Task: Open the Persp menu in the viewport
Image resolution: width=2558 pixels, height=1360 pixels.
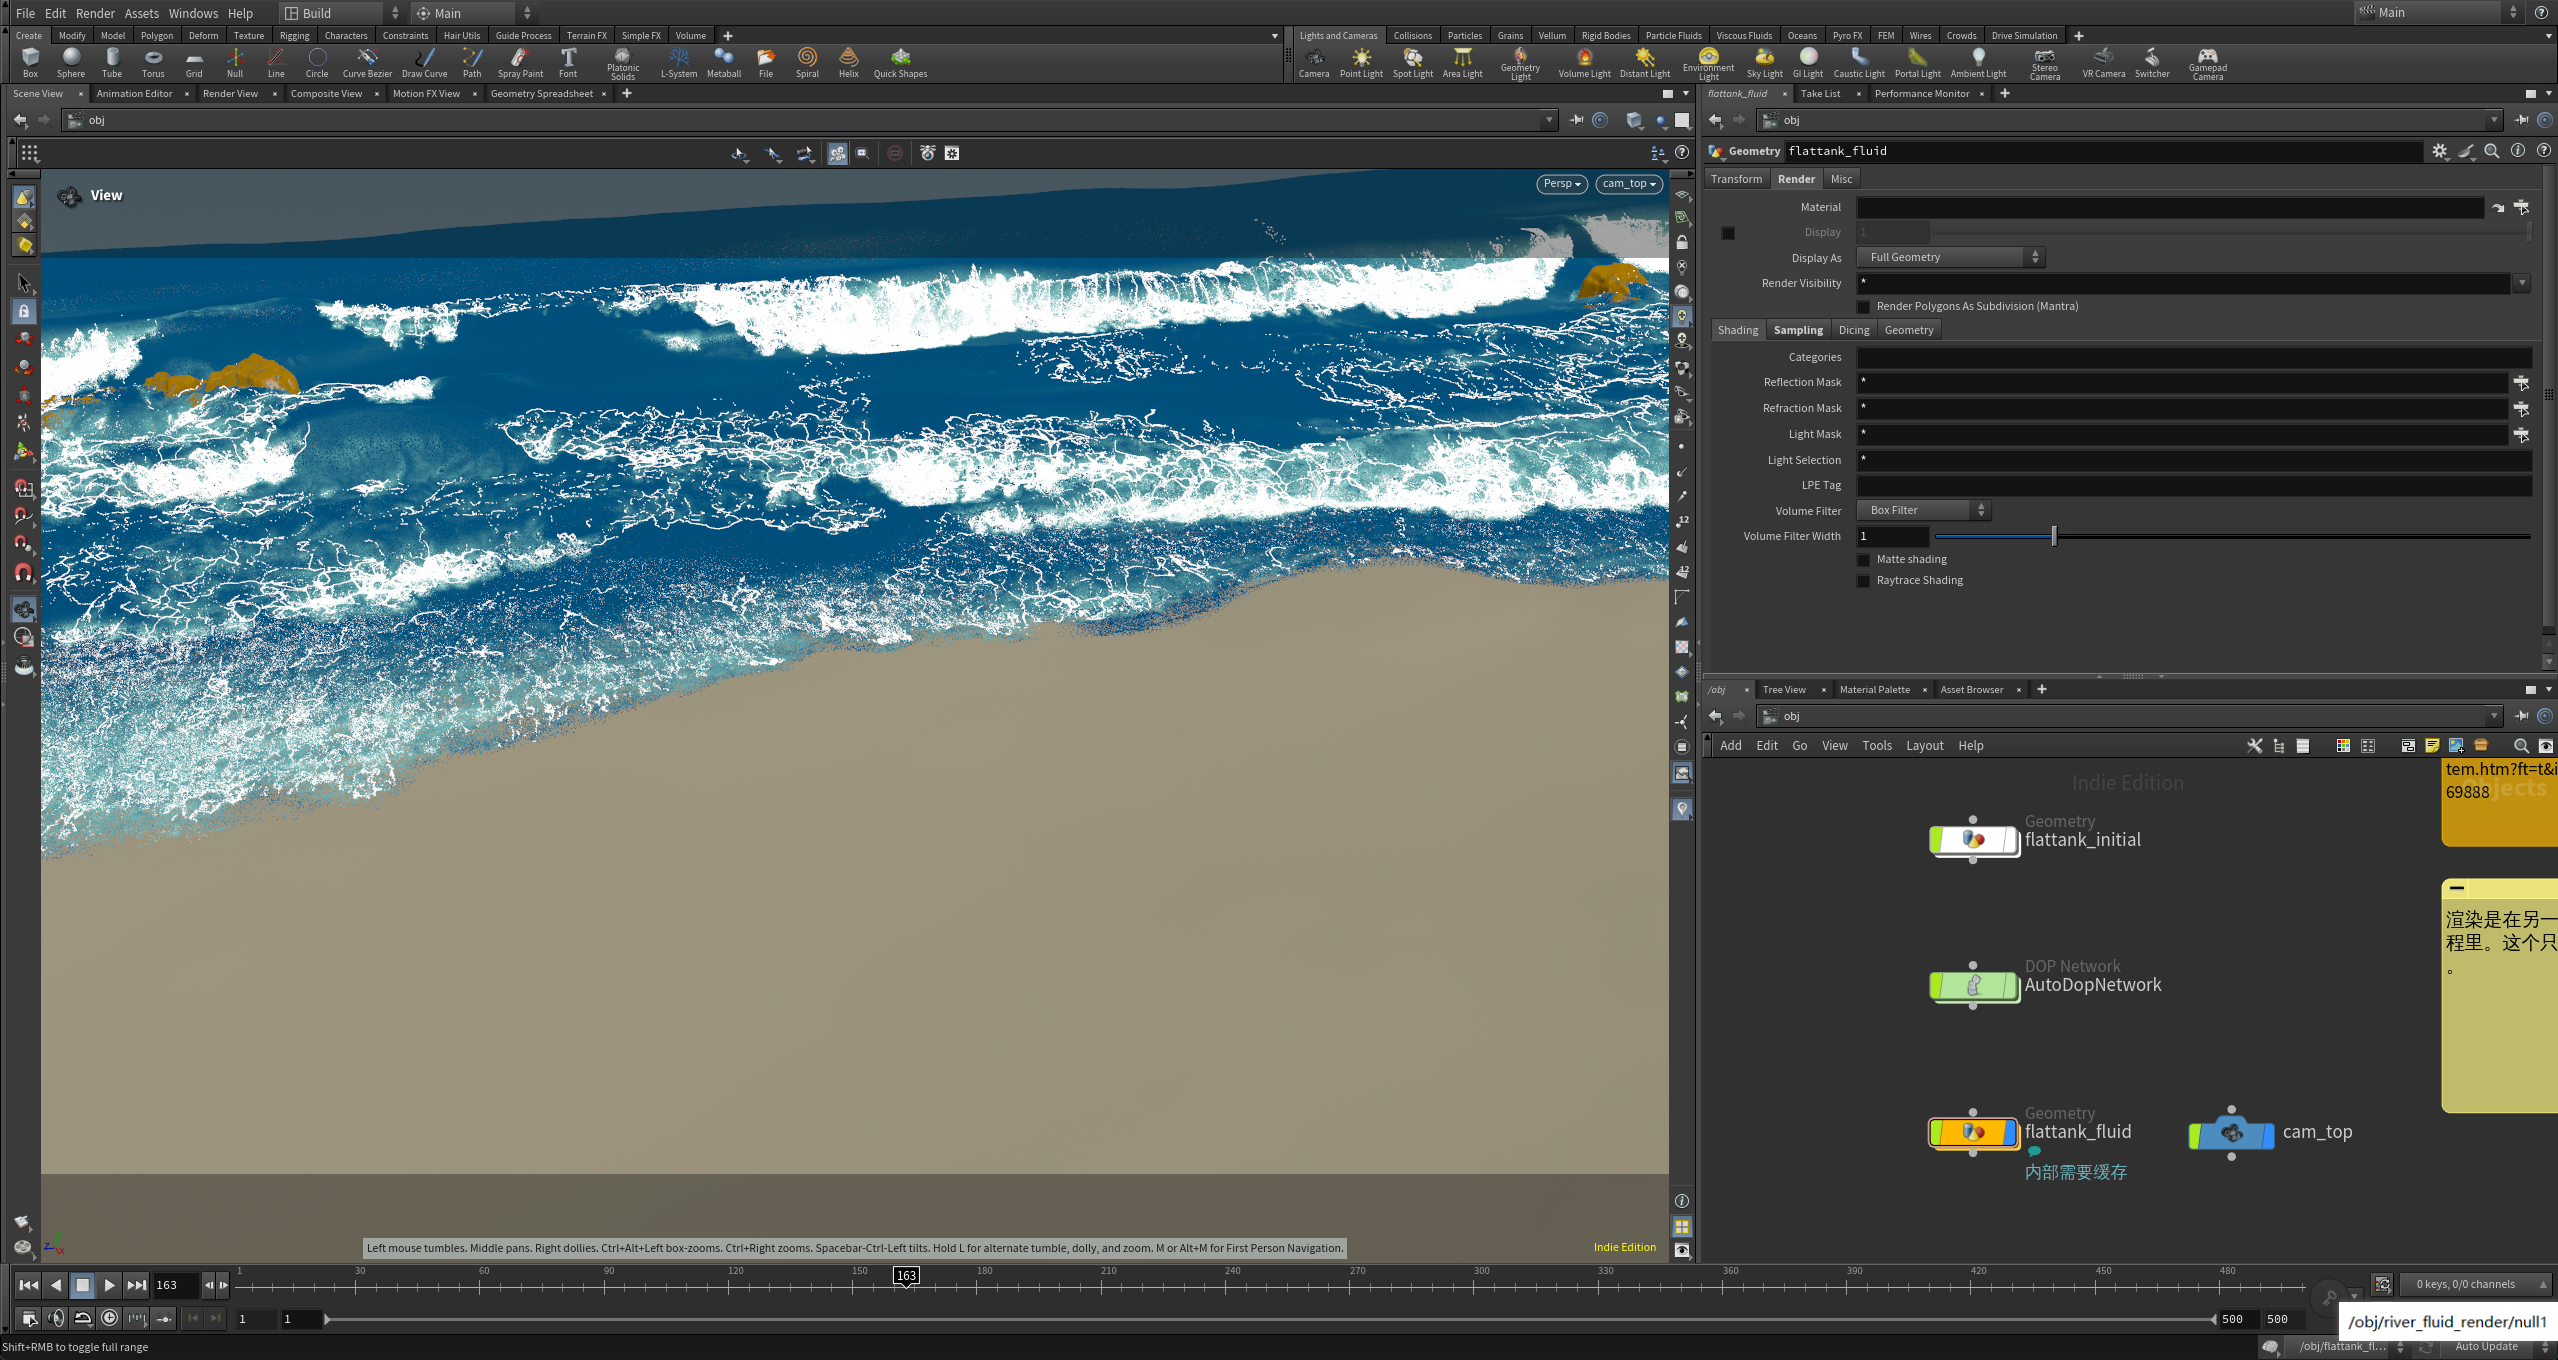Action: [x=1561, y=184]
